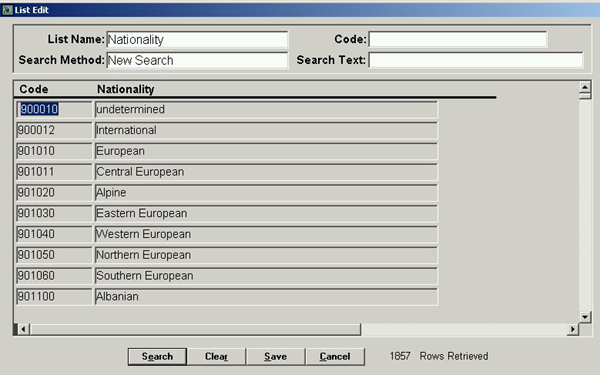Click the Clear button
This screenshot has width=600, height=375.
(x=216, y=357)
